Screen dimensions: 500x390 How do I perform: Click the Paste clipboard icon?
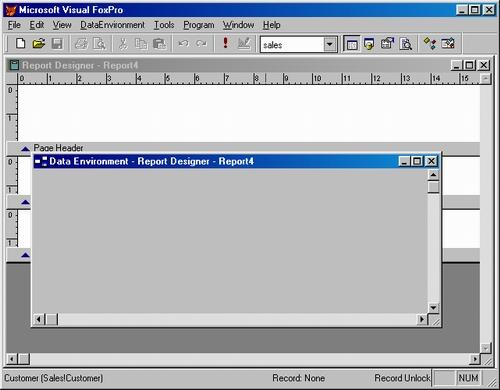[159, 44]
